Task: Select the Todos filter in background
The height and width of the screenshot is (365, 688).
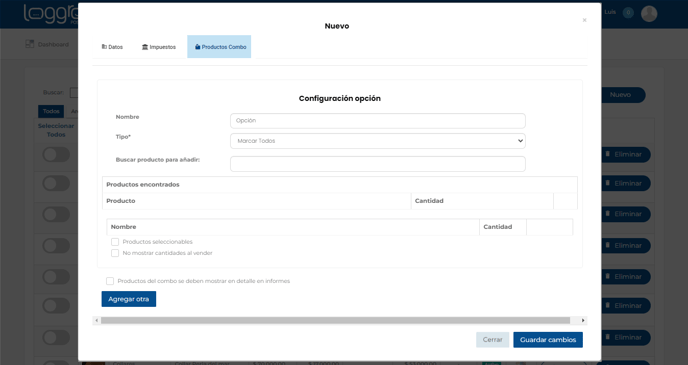Action: click(51, 111)
